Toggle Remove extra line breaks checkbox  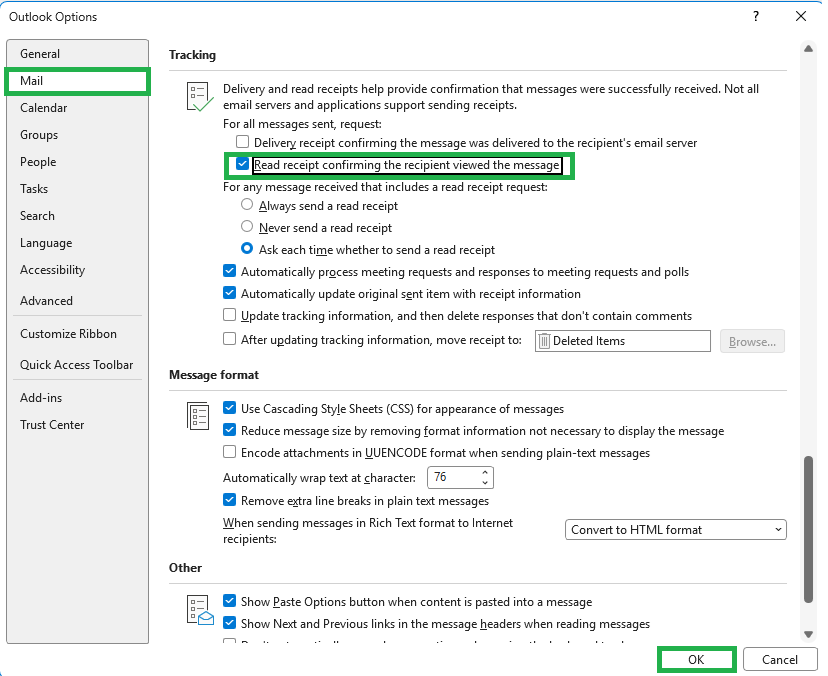pyautogui.click(x=229, y=500)
